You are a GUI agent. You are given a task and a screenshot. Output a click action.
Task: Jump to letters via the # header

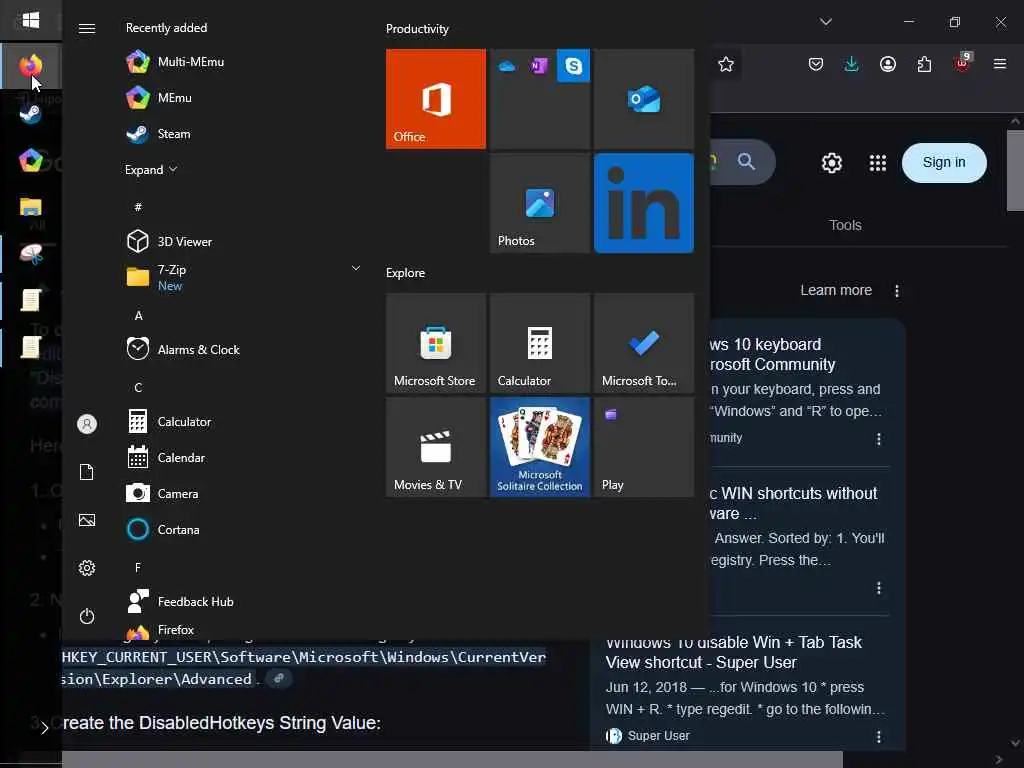[138, 207]
